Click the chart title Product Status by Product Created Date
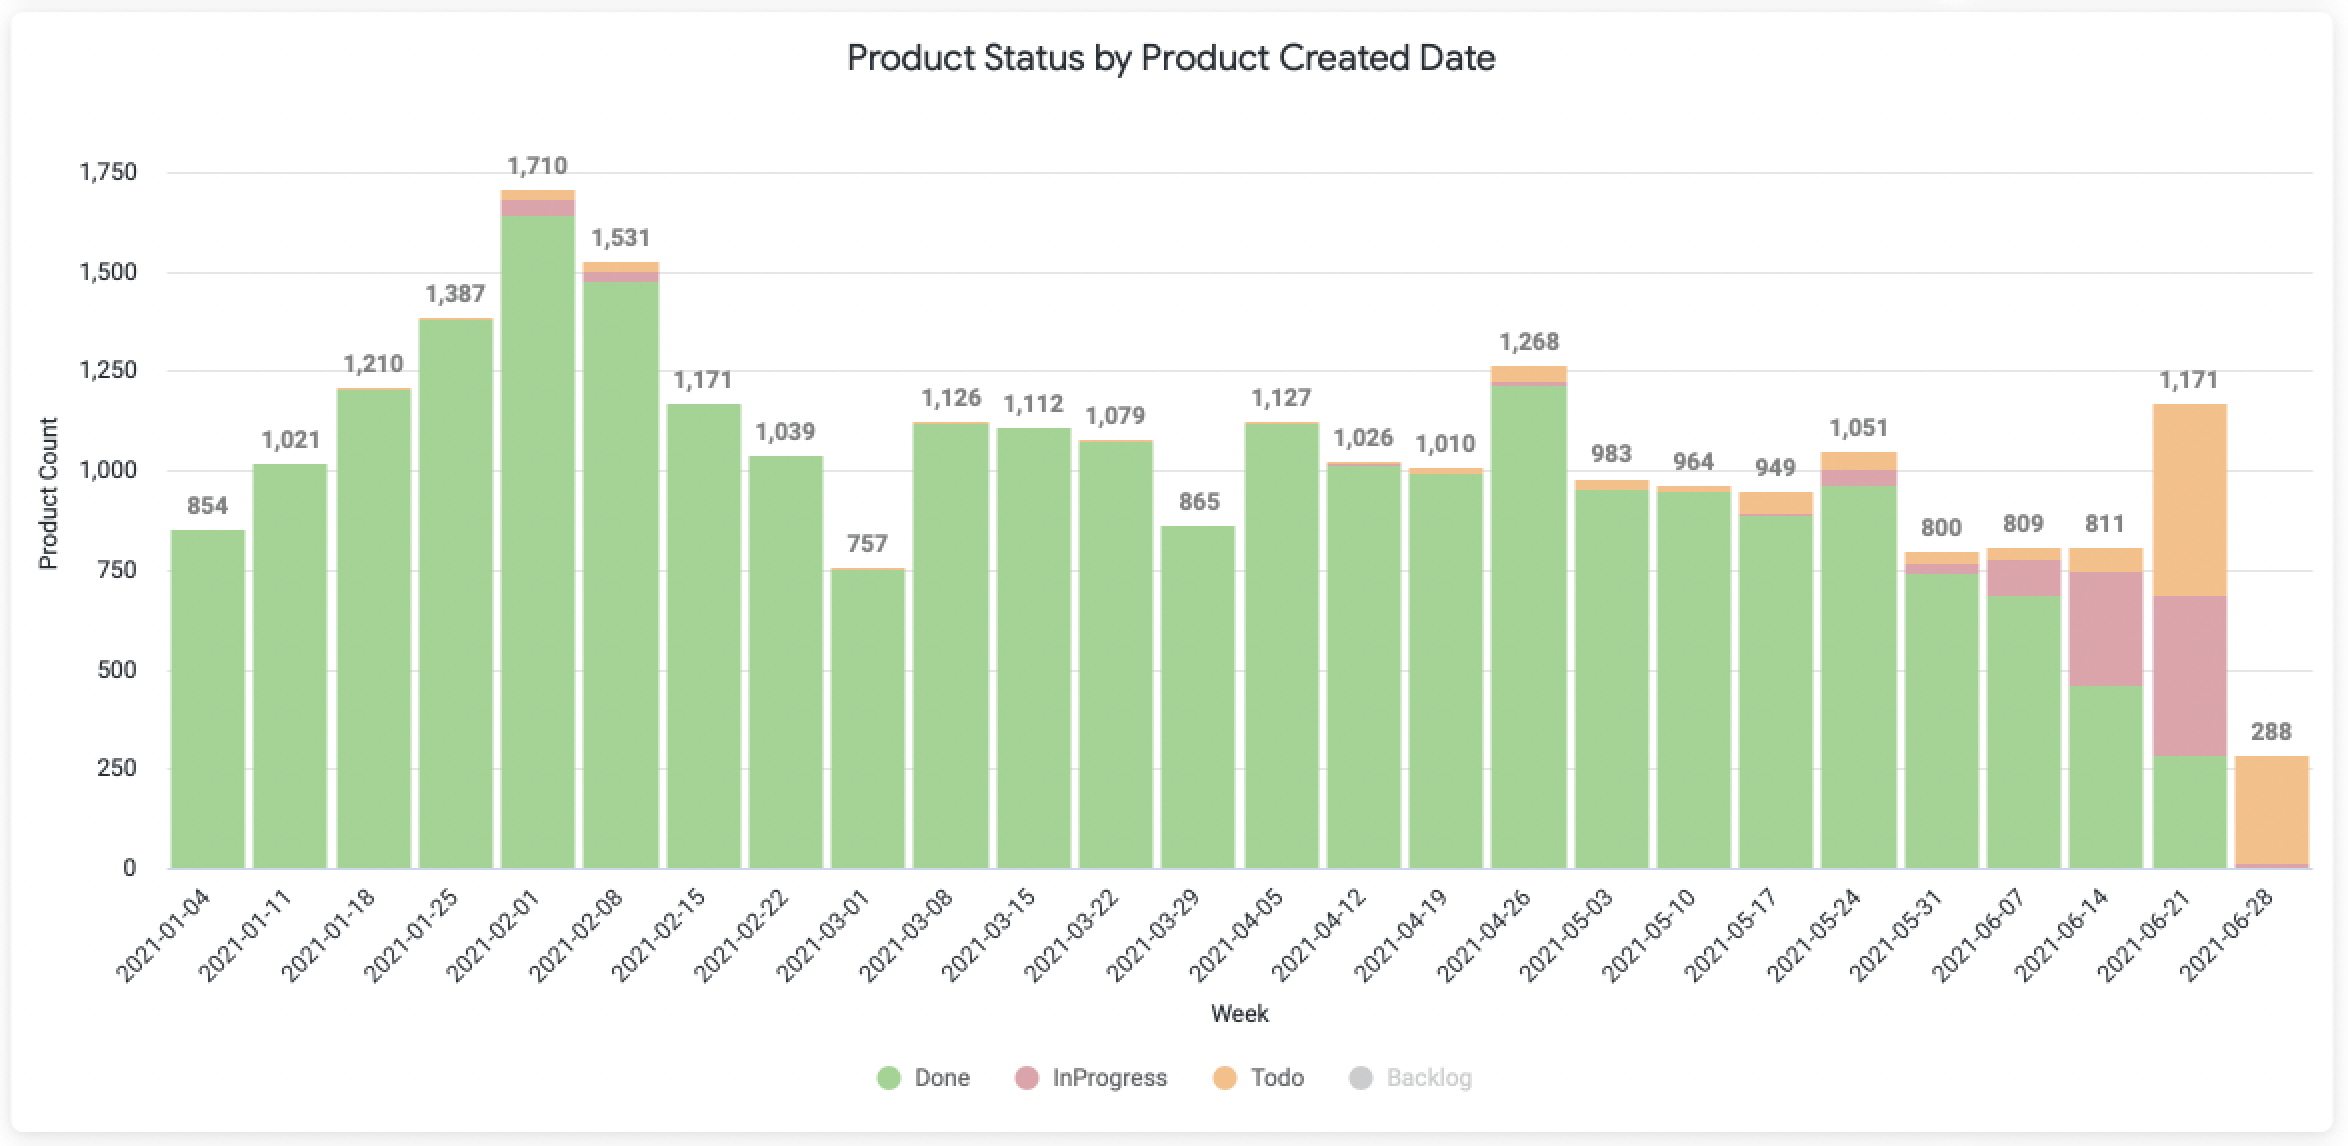Image resolution: width=2348 pixels, height=1146 pixels. [1171, 58]
